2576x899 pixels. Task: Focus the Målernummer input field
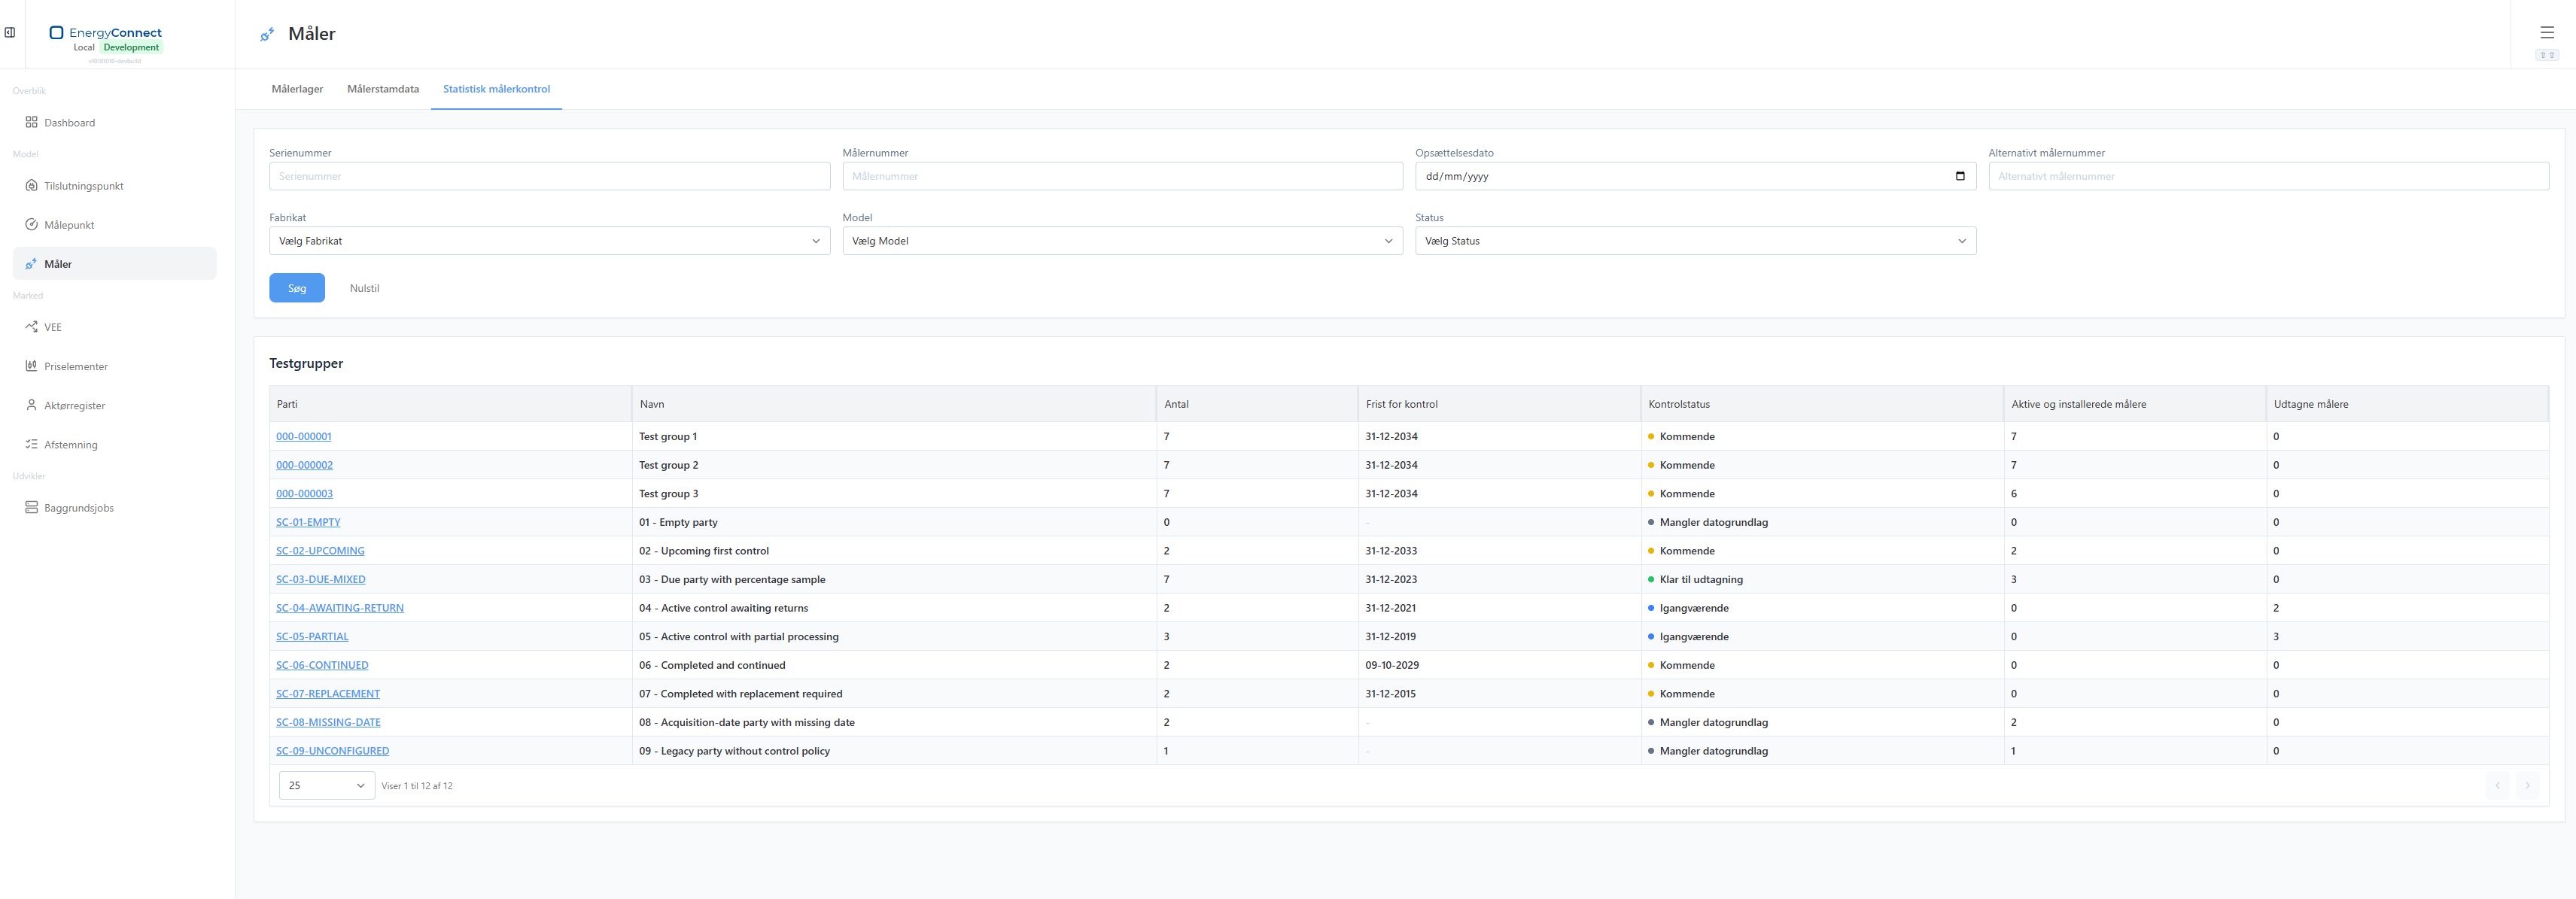tap(1122, 176)
